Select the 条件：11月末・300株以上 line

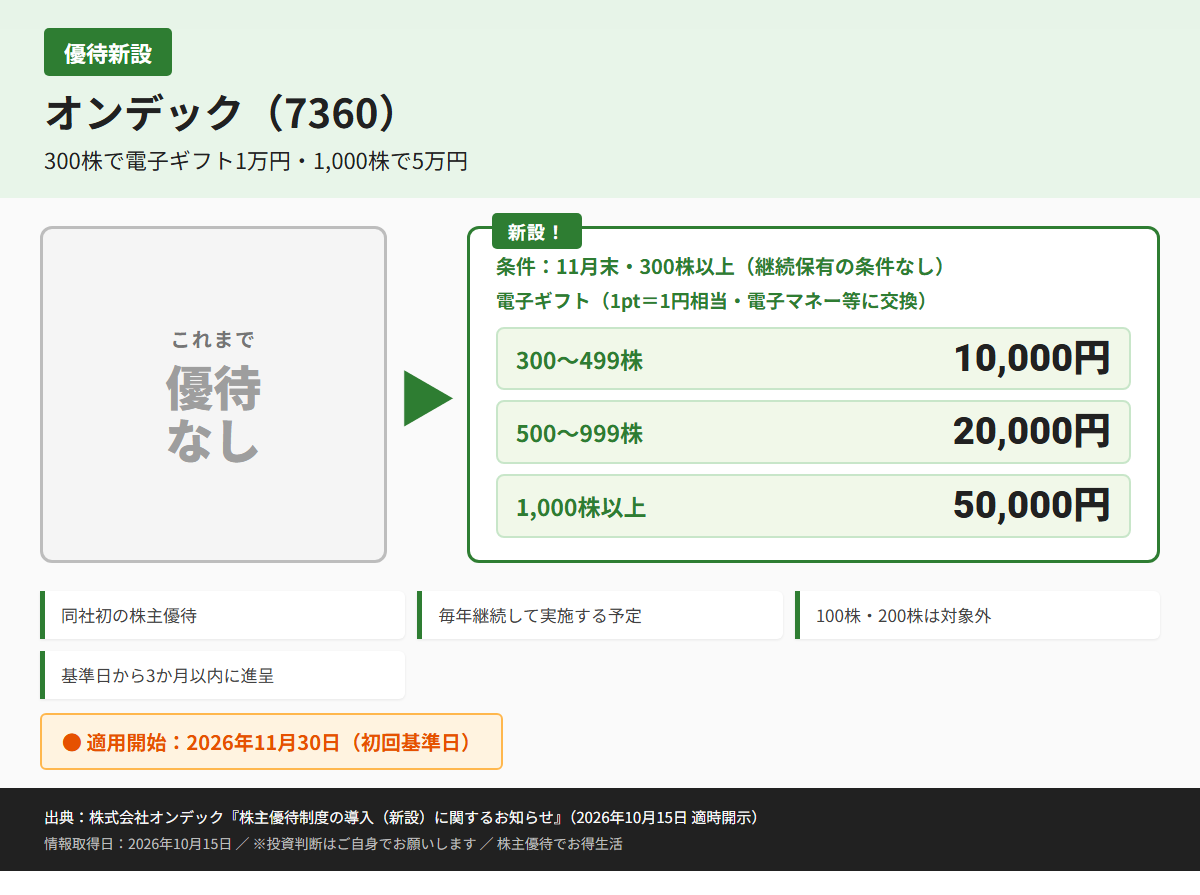point(721,267)
